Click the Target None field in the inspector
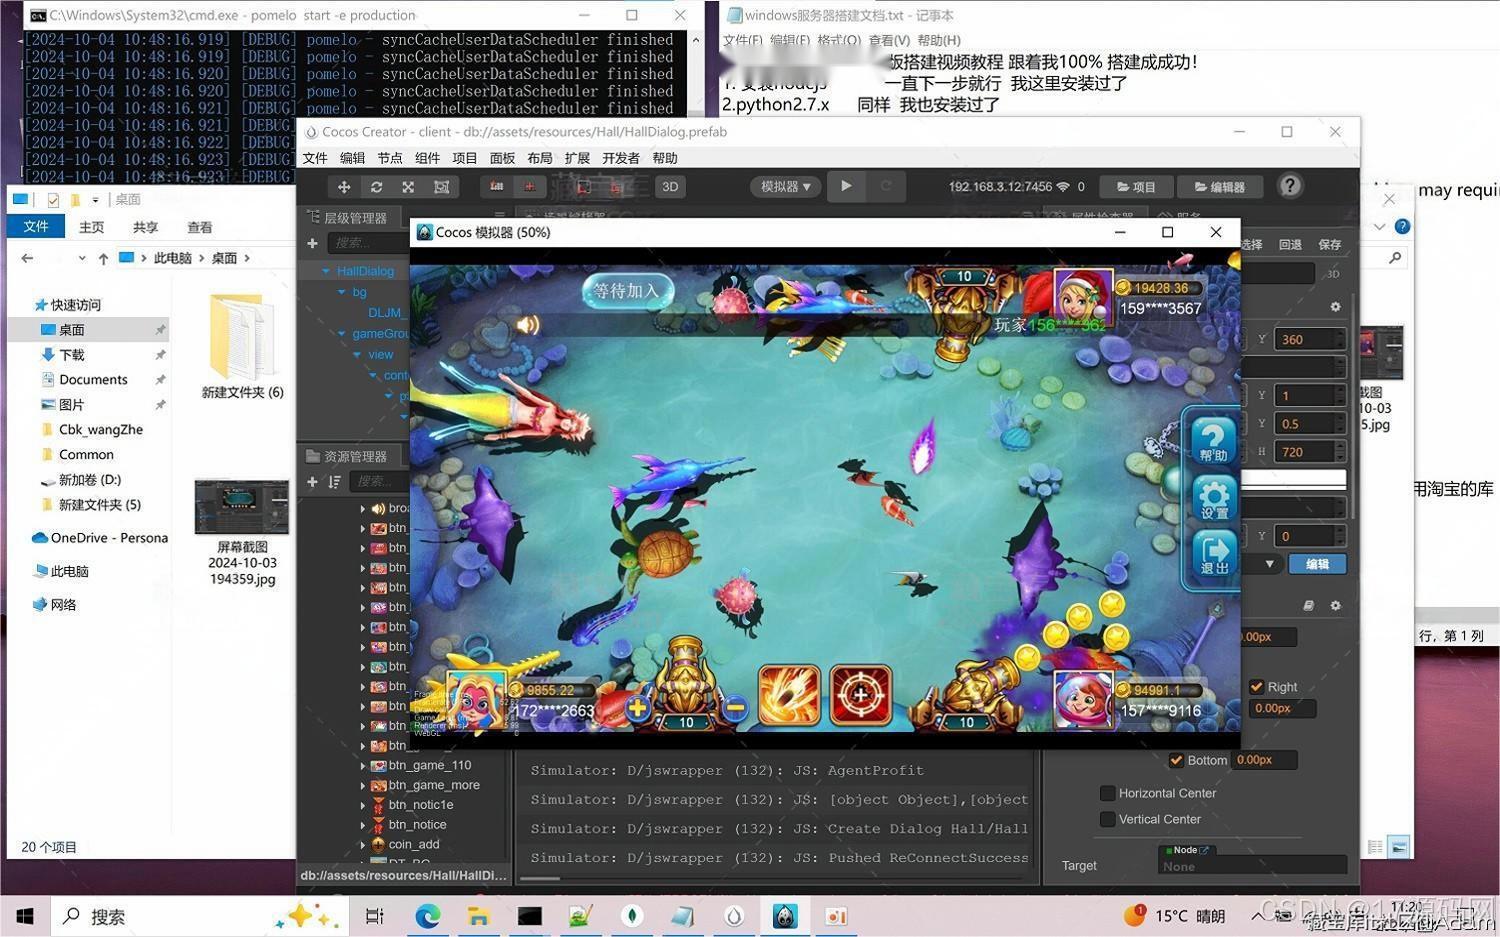 coord(1250,866)
